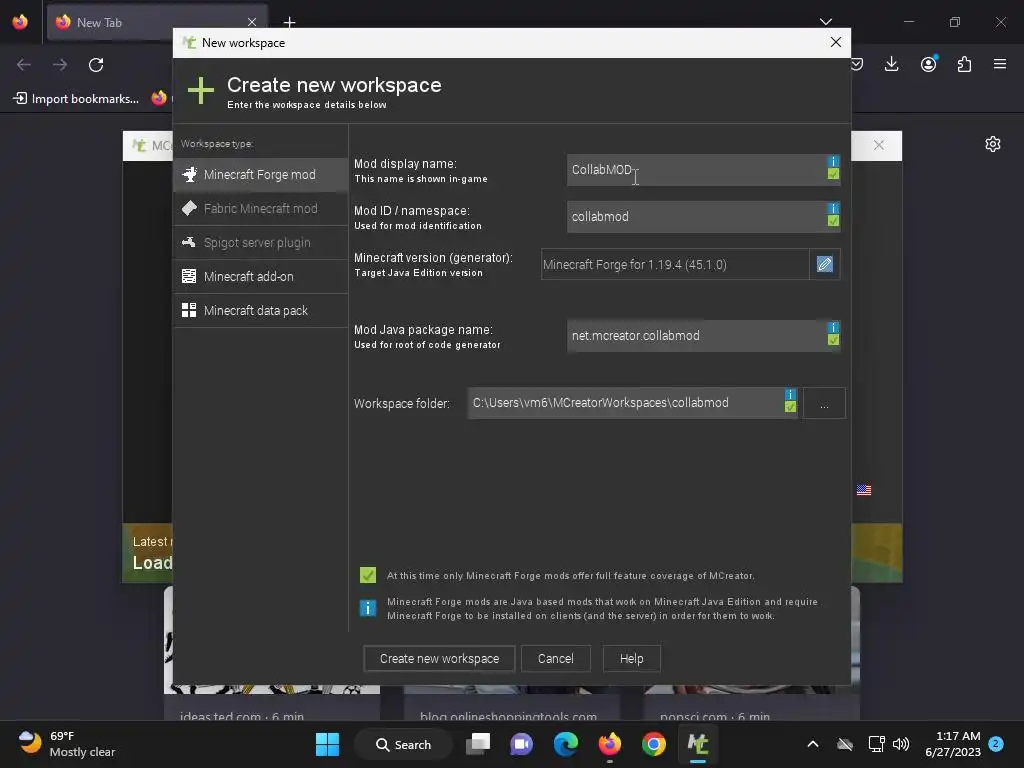1024x768 pixels.
Task: Open new tab page settings gear
Action: click(993, 144)
